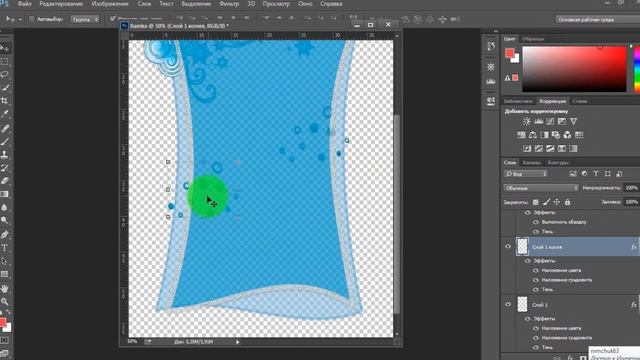640x360 pixels.
Task: Open the Move tool preset picker arrow
Action: (20, 20)
